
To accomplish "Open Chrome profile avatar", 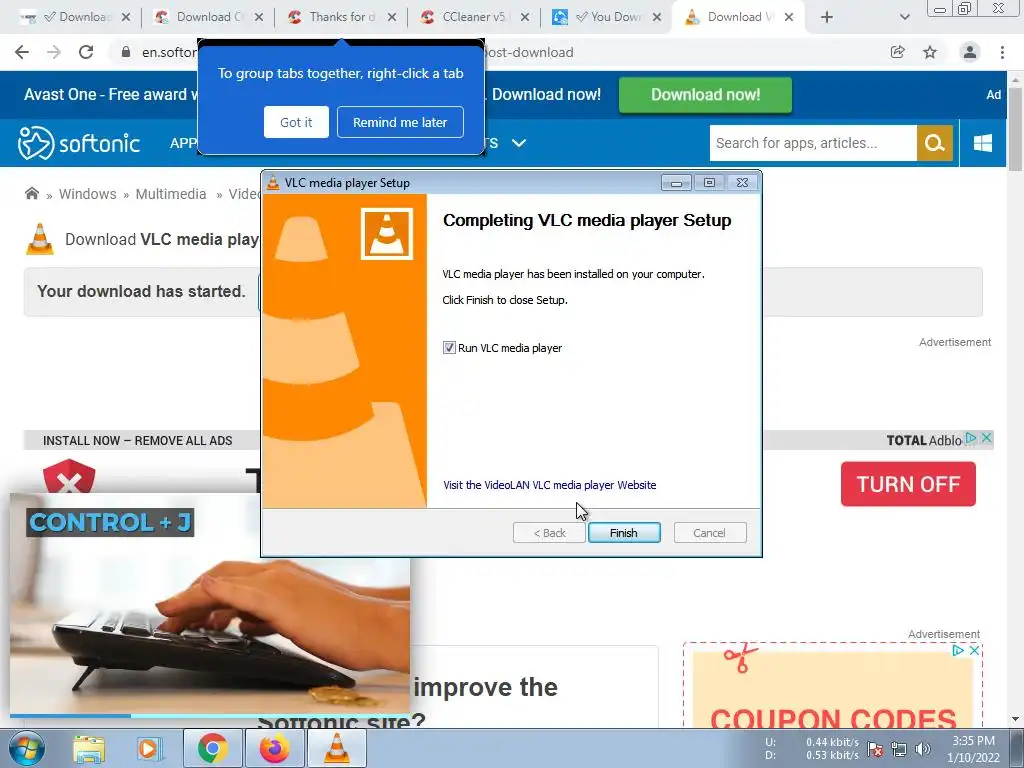I will point(970,52).
